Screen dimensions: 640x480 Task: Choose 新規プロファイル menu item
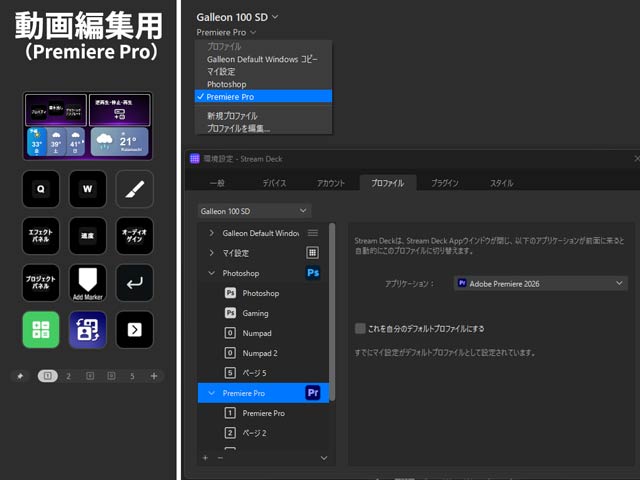pyautogui.click(x=263, y=116)
